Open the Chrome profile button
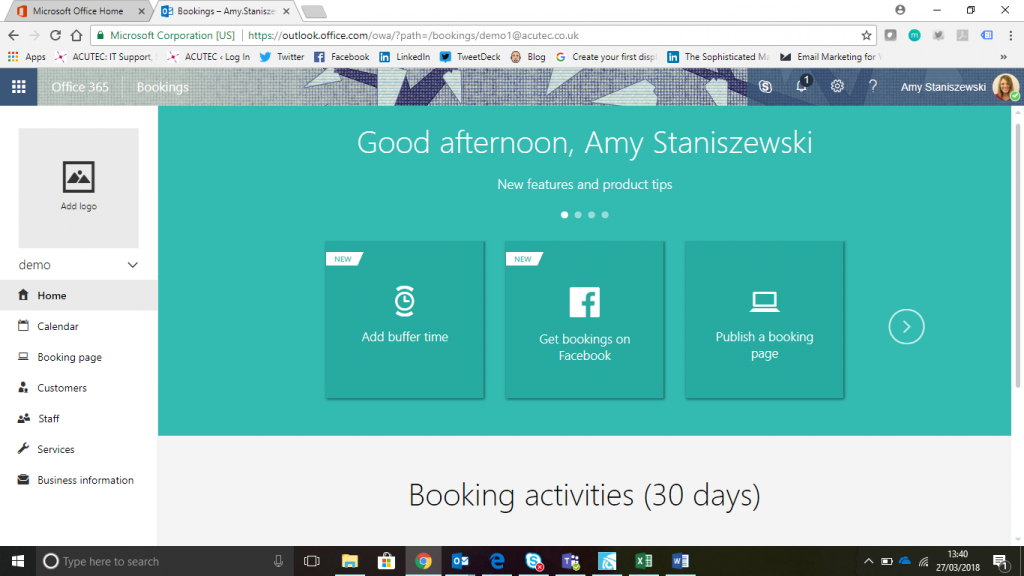The width and height of the screenshot is (1024, 576). (900, 10)
